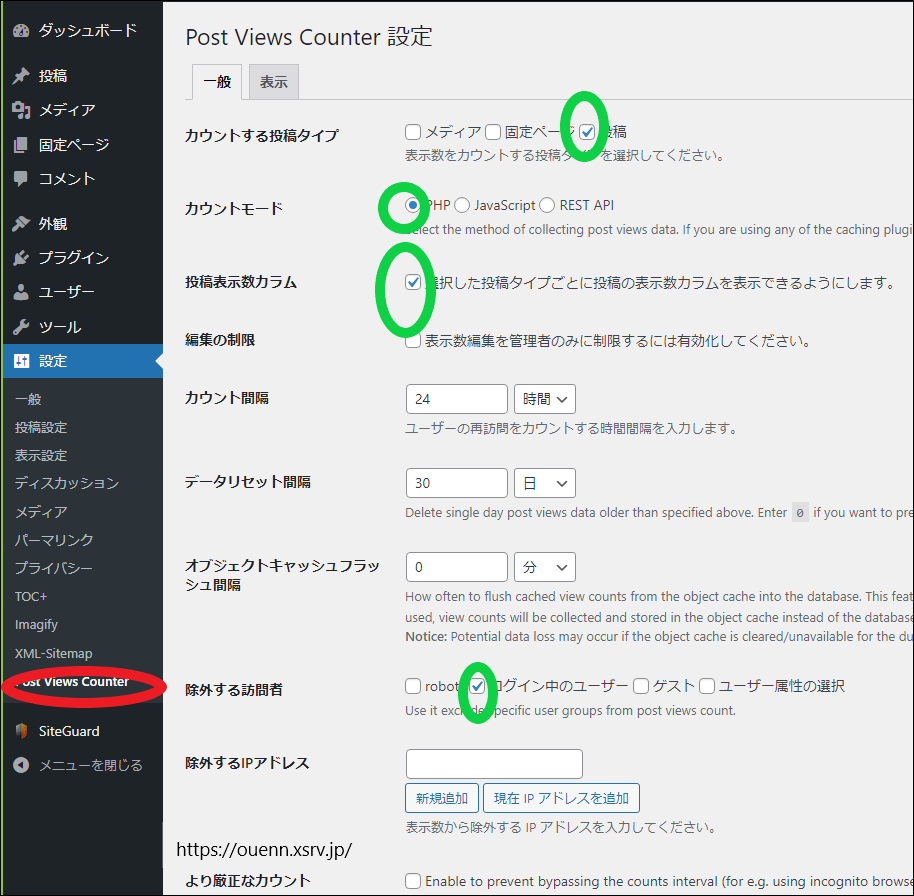Click the cache flush interval field showing 0
The height and width of the screenshot is (896, 914).
456,567
